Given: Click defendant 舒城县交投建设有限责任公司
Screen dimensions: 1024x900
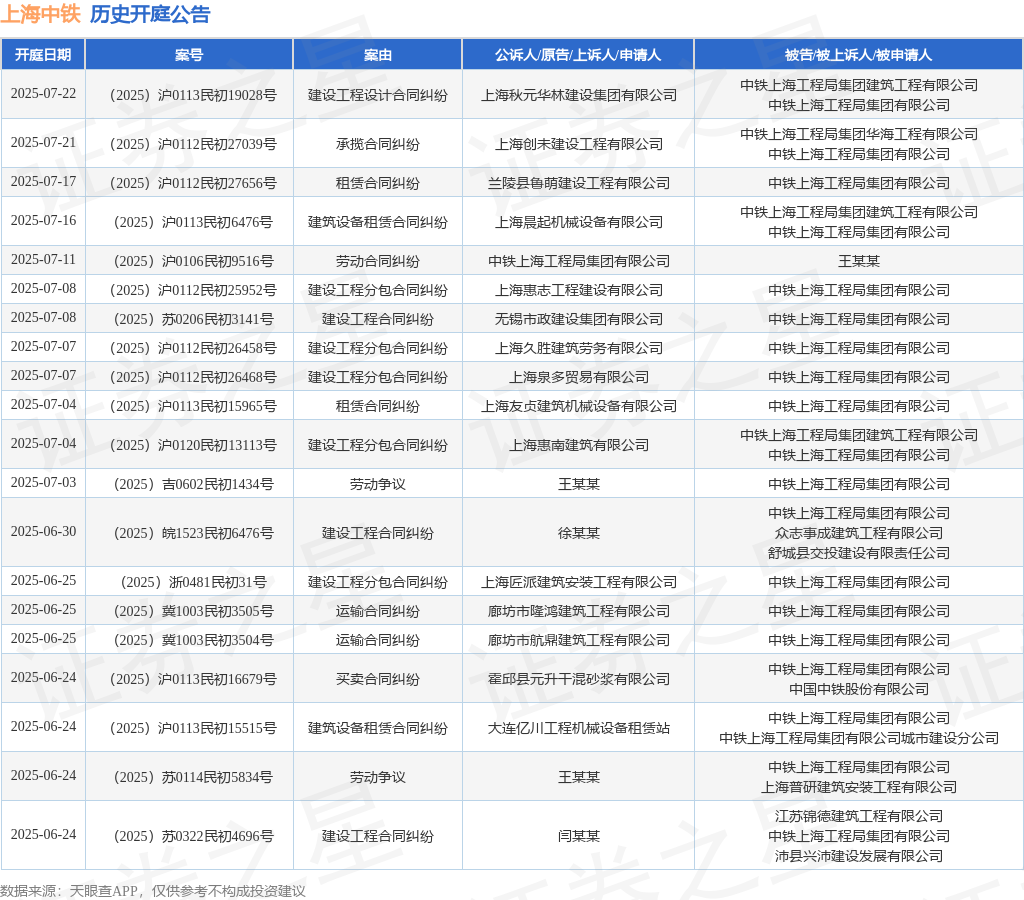Looking at the screenshot, I should click(x=859, y=554).
